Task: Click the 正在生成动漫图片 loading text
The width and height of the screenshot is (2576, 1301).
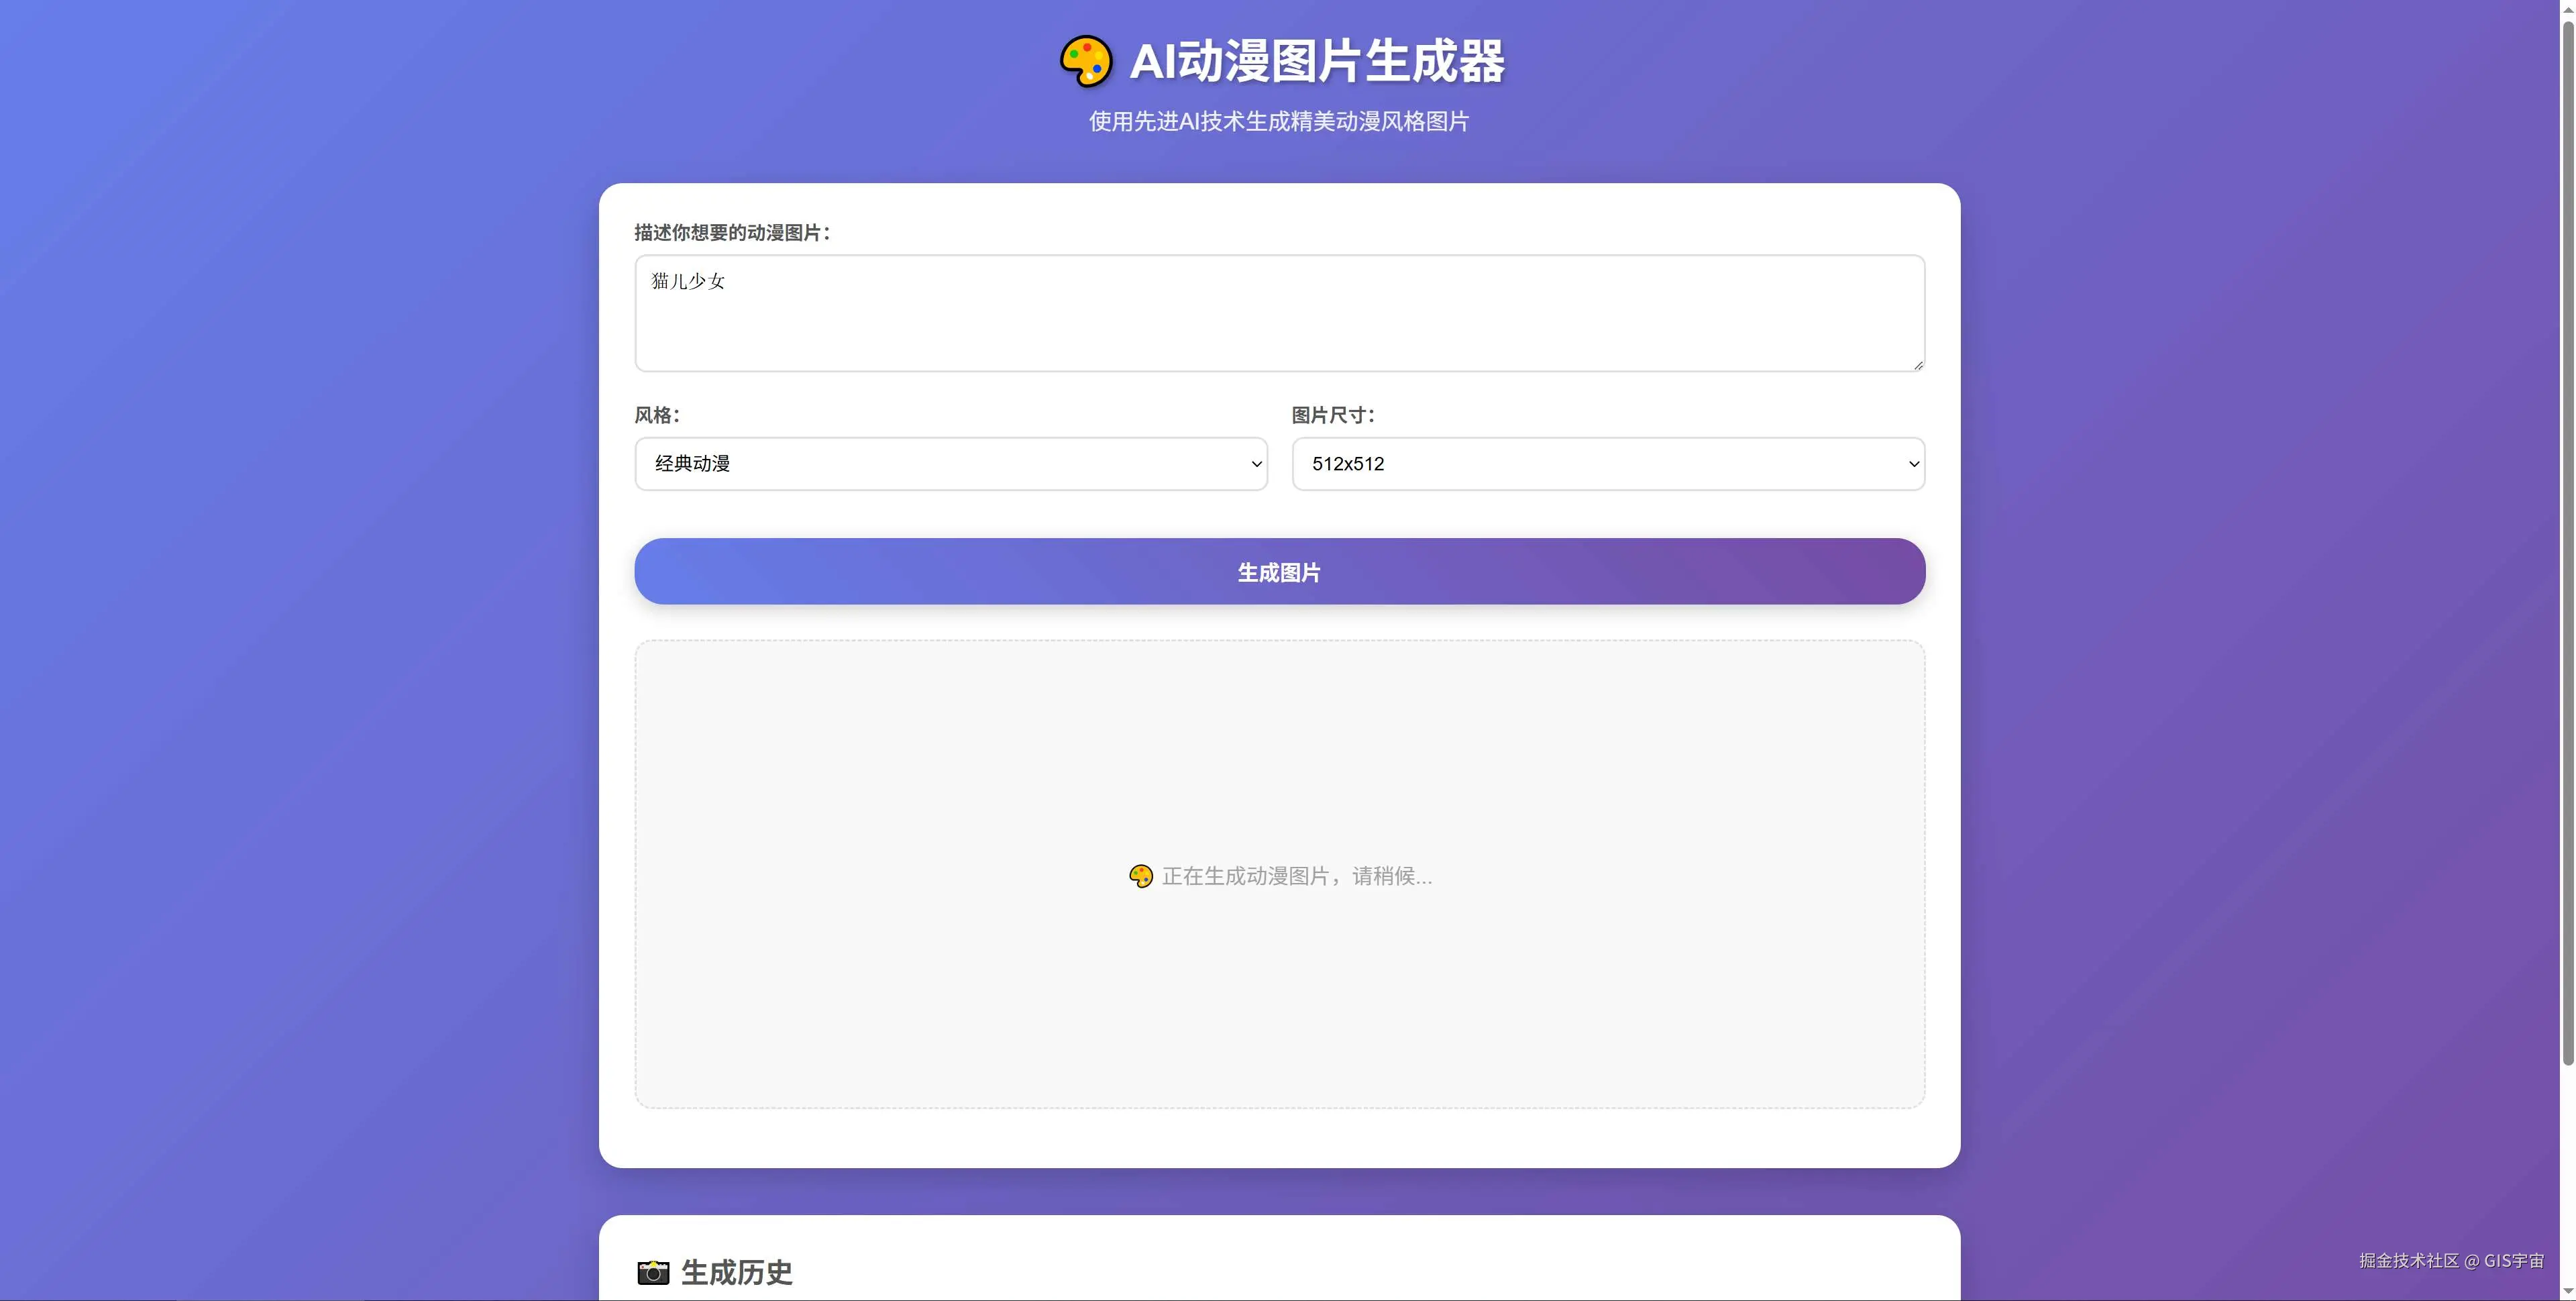Action: [1296, 876]
